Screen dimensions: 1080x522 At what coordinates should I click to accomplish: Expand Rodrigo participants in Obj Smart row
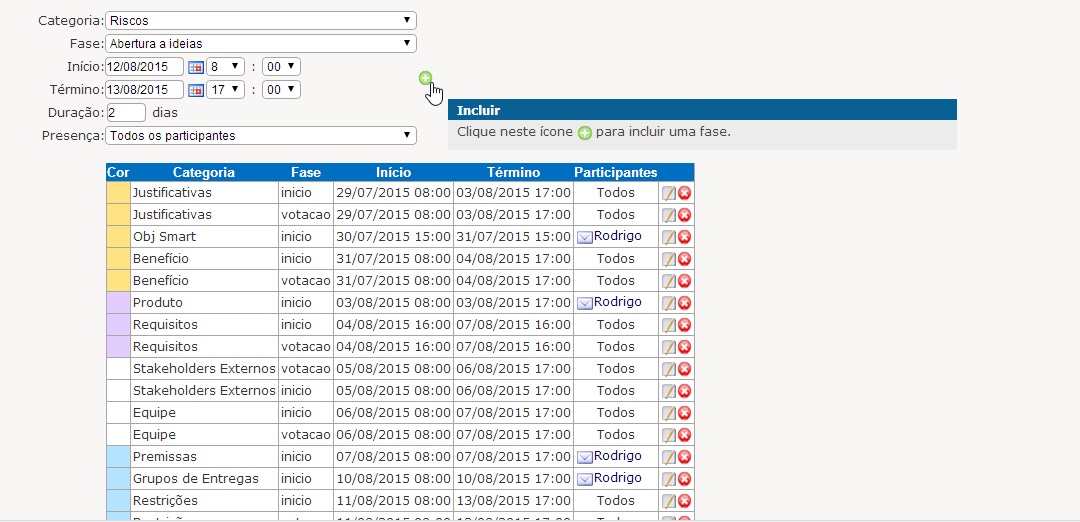pyautogui.click(x=585, y=237)
